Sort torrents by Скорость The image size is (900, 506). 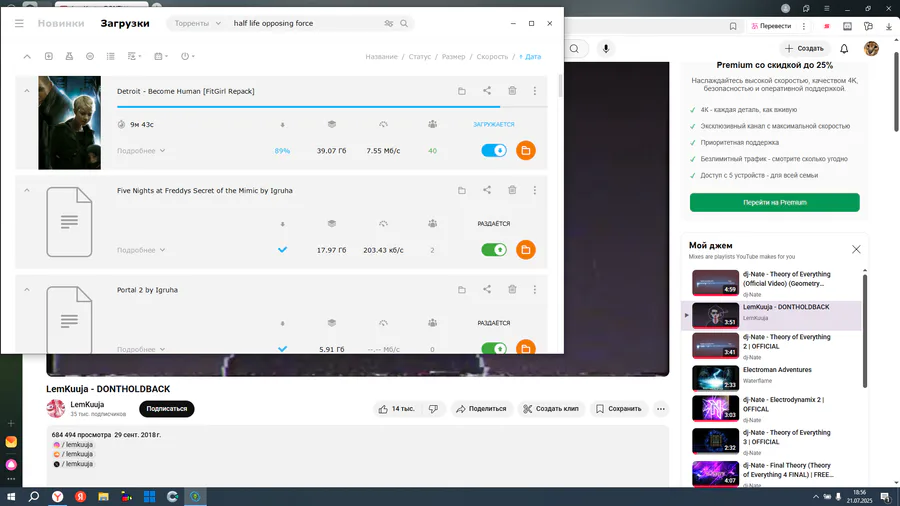coord(492,57)
